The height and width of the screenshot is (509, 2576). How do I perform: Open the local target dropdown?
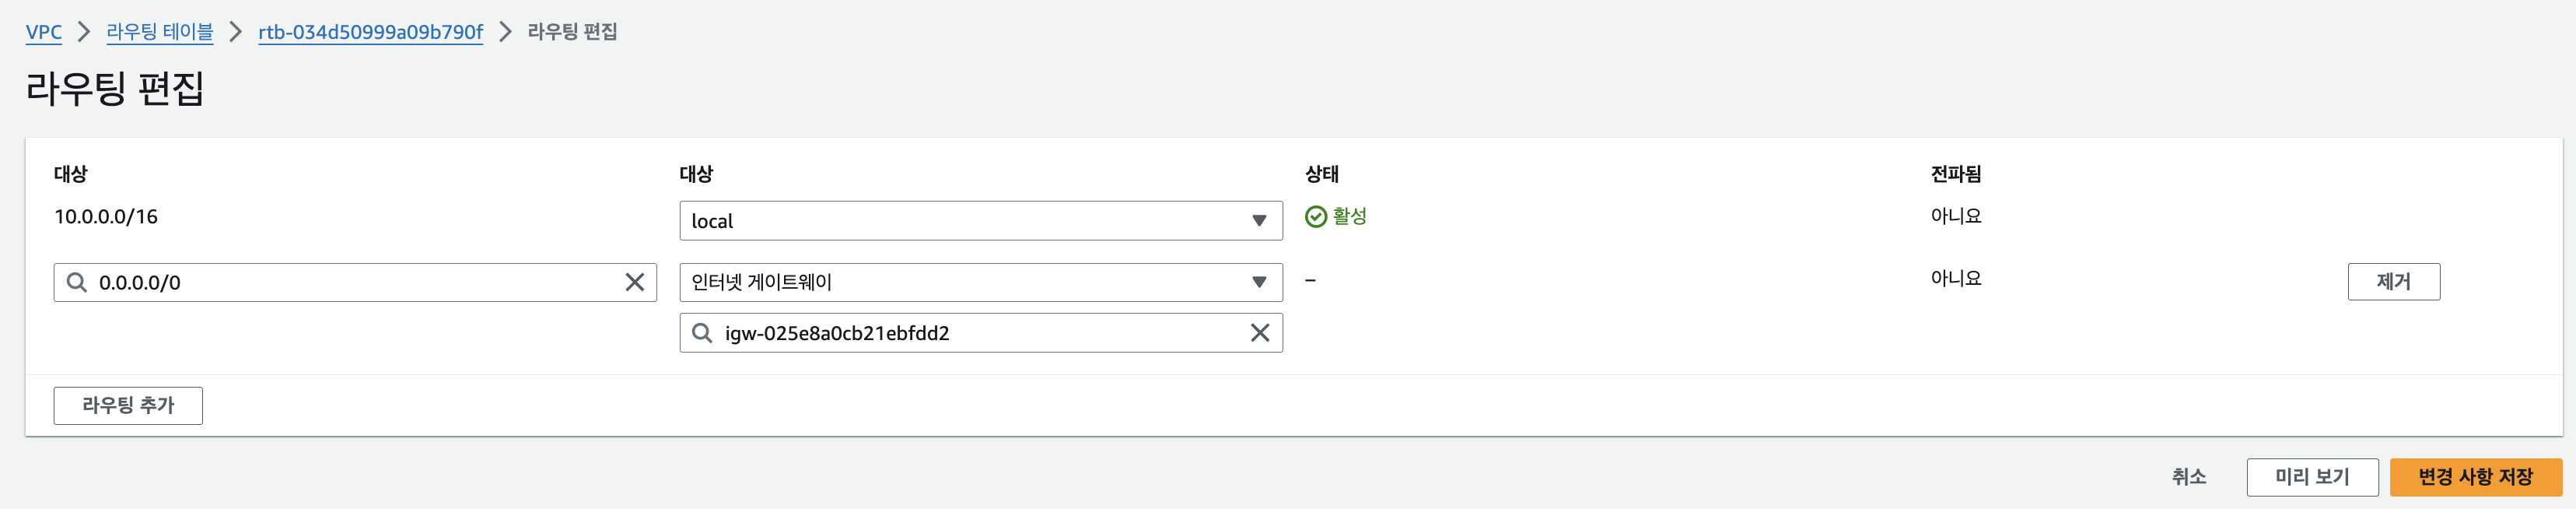981,221
